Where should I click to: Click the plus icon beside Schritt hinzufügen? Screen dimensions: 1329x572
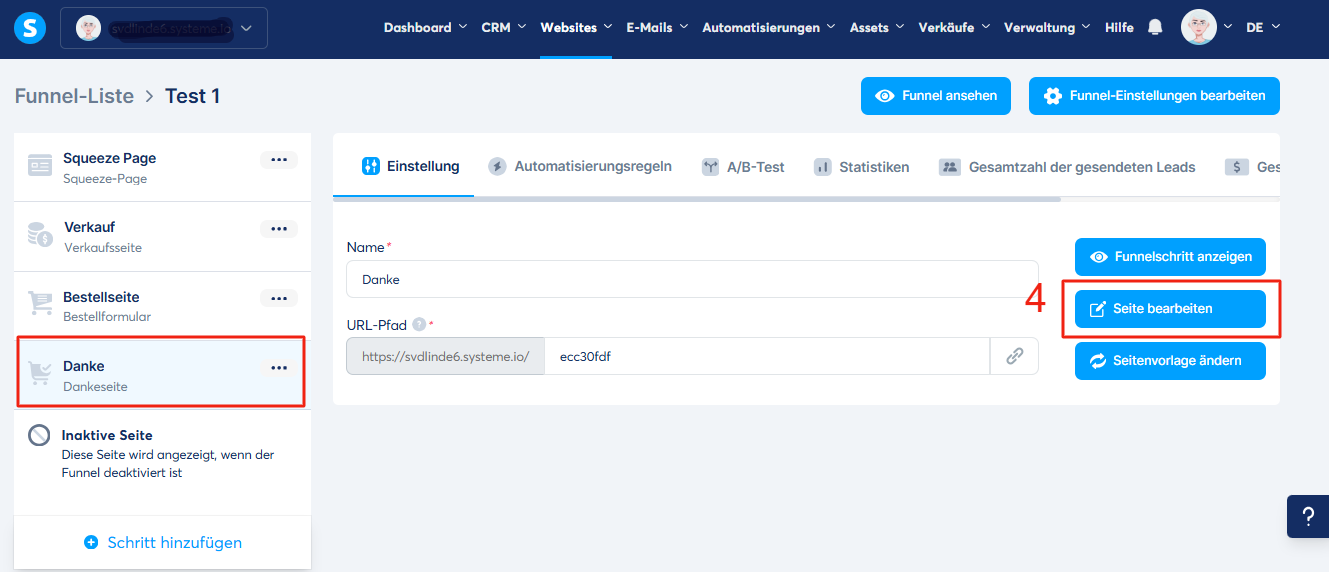[91, 543]
